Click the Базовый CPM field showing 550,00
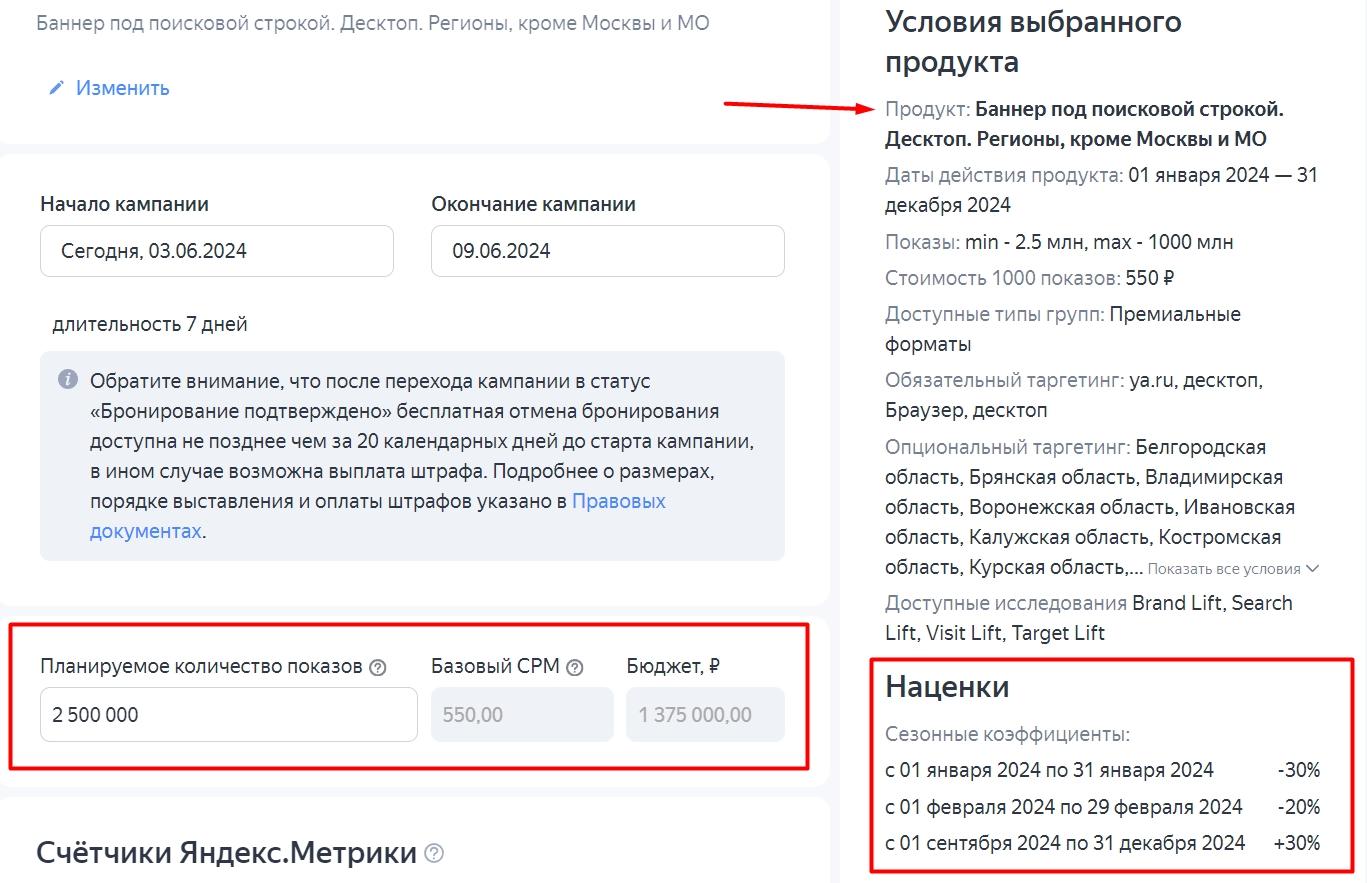This screenshot has height=883, width=1367. [521, 715]
